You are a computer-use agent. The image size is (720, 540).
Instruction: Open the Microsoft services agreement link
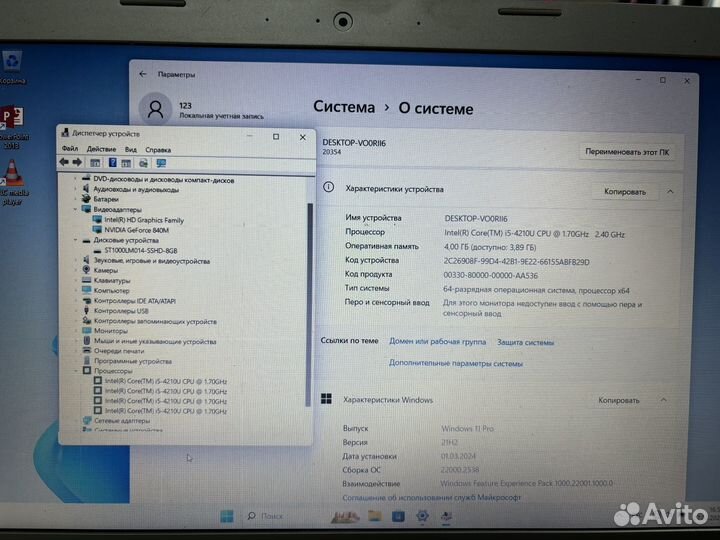(x=432, y=497)
